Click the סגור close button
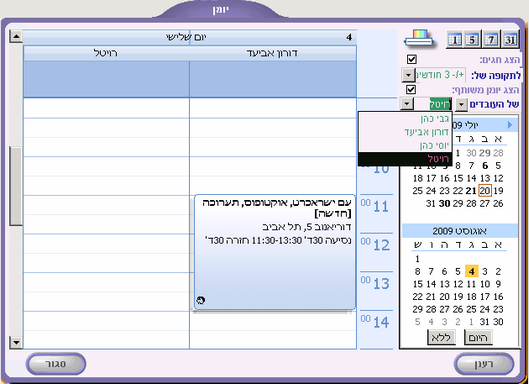The image size is (529, 384). pos(56,364)
